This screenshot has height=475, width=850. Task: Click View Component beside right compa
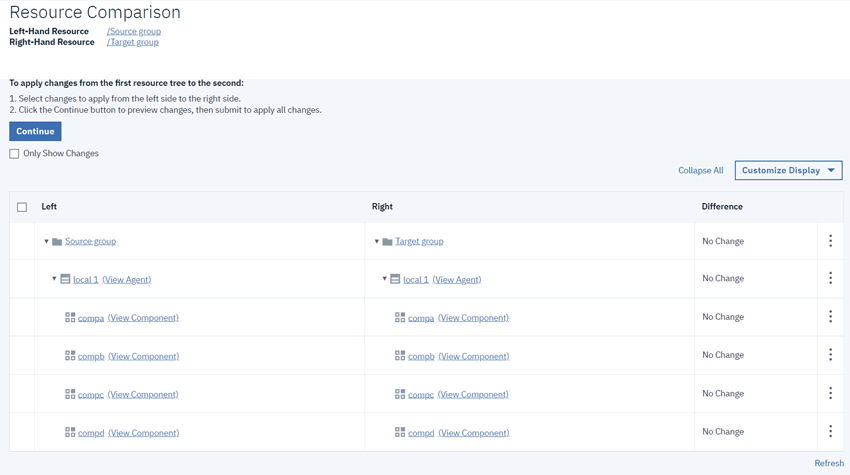pos(473,318)
